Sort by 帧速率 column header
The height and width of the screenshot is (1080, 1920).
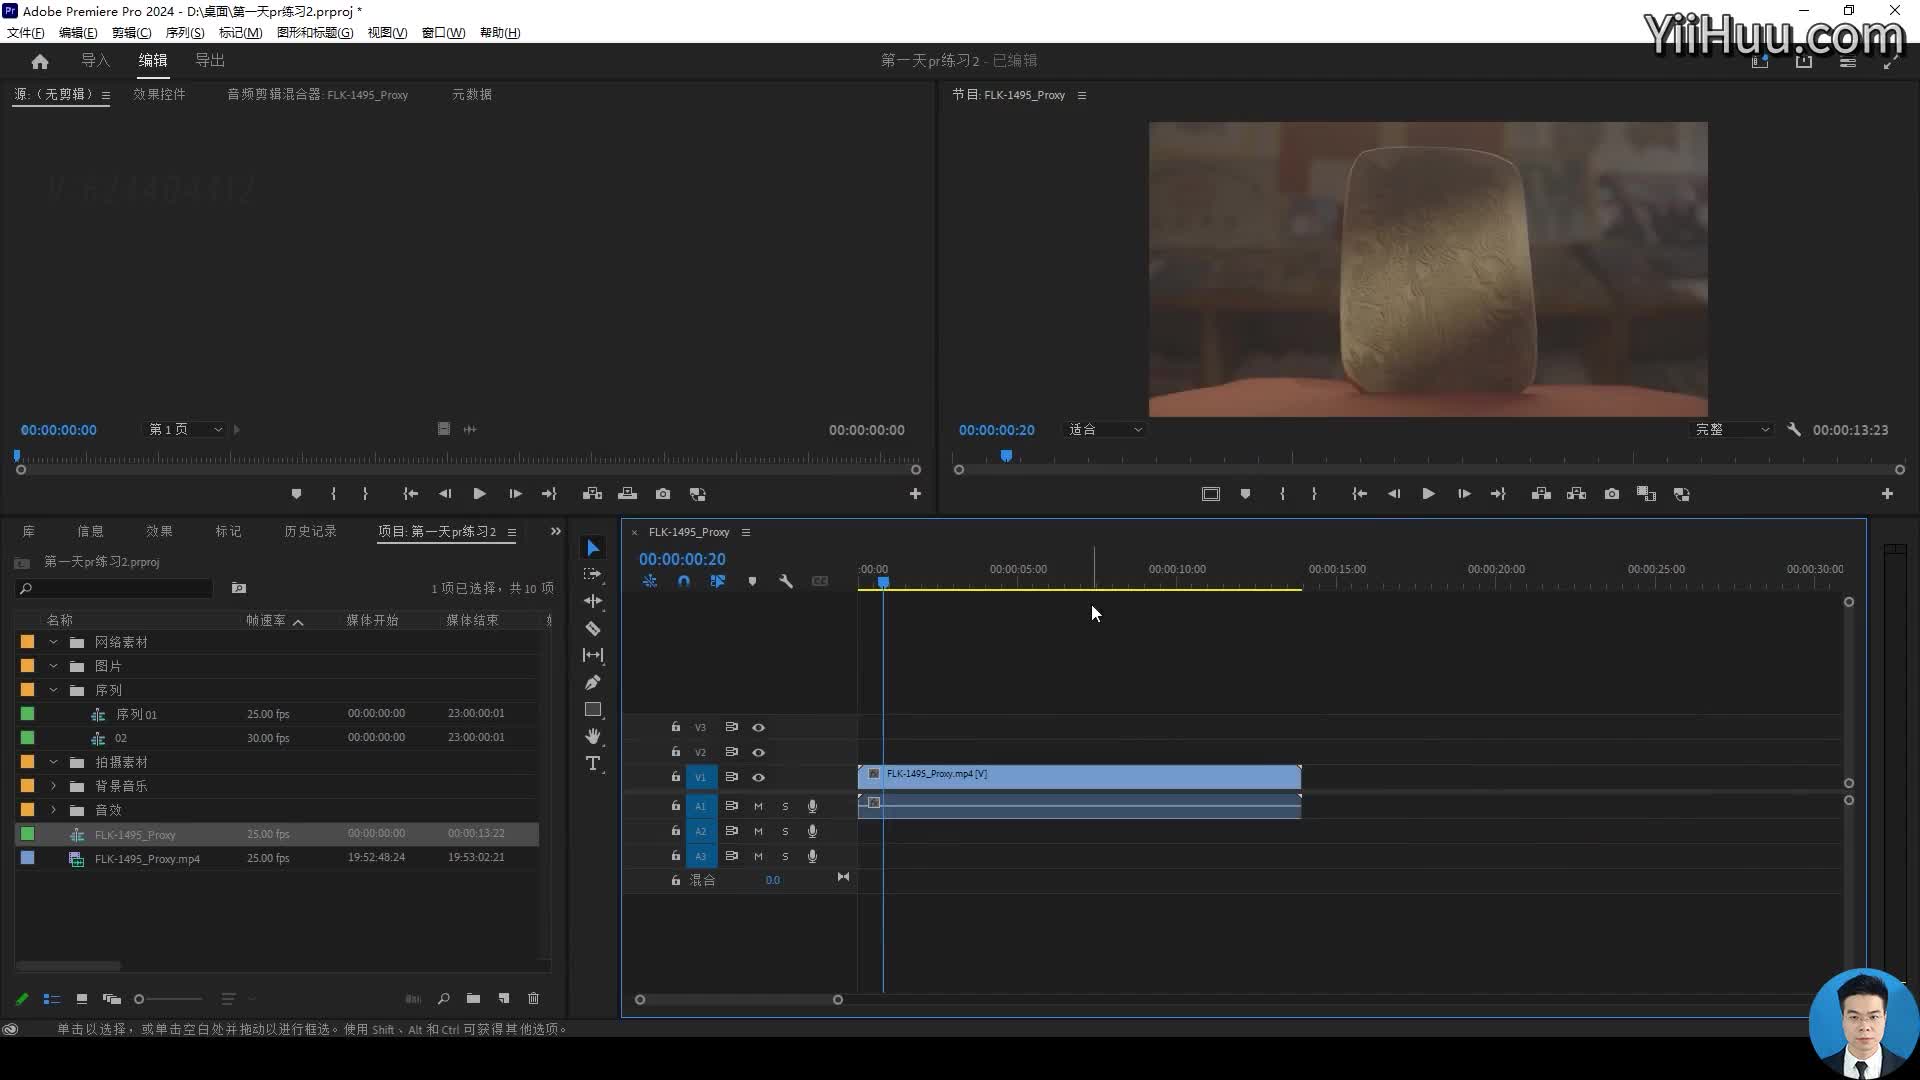266,620
